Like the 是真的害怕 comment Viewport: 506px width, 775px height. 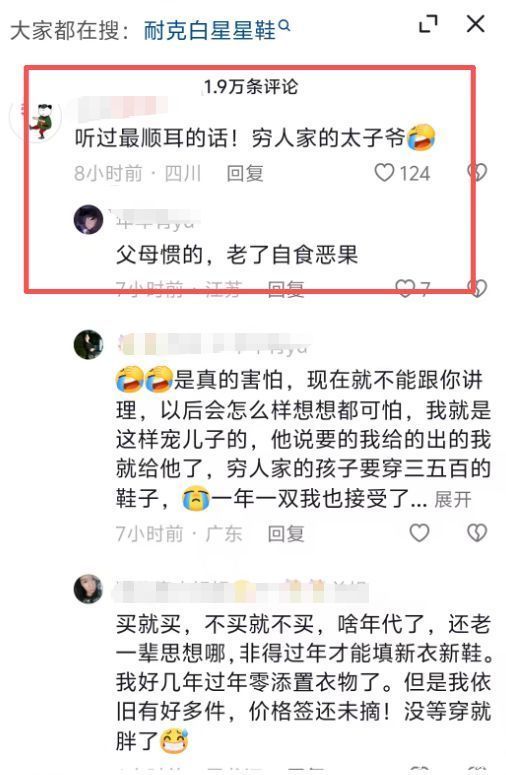(420, 533)
